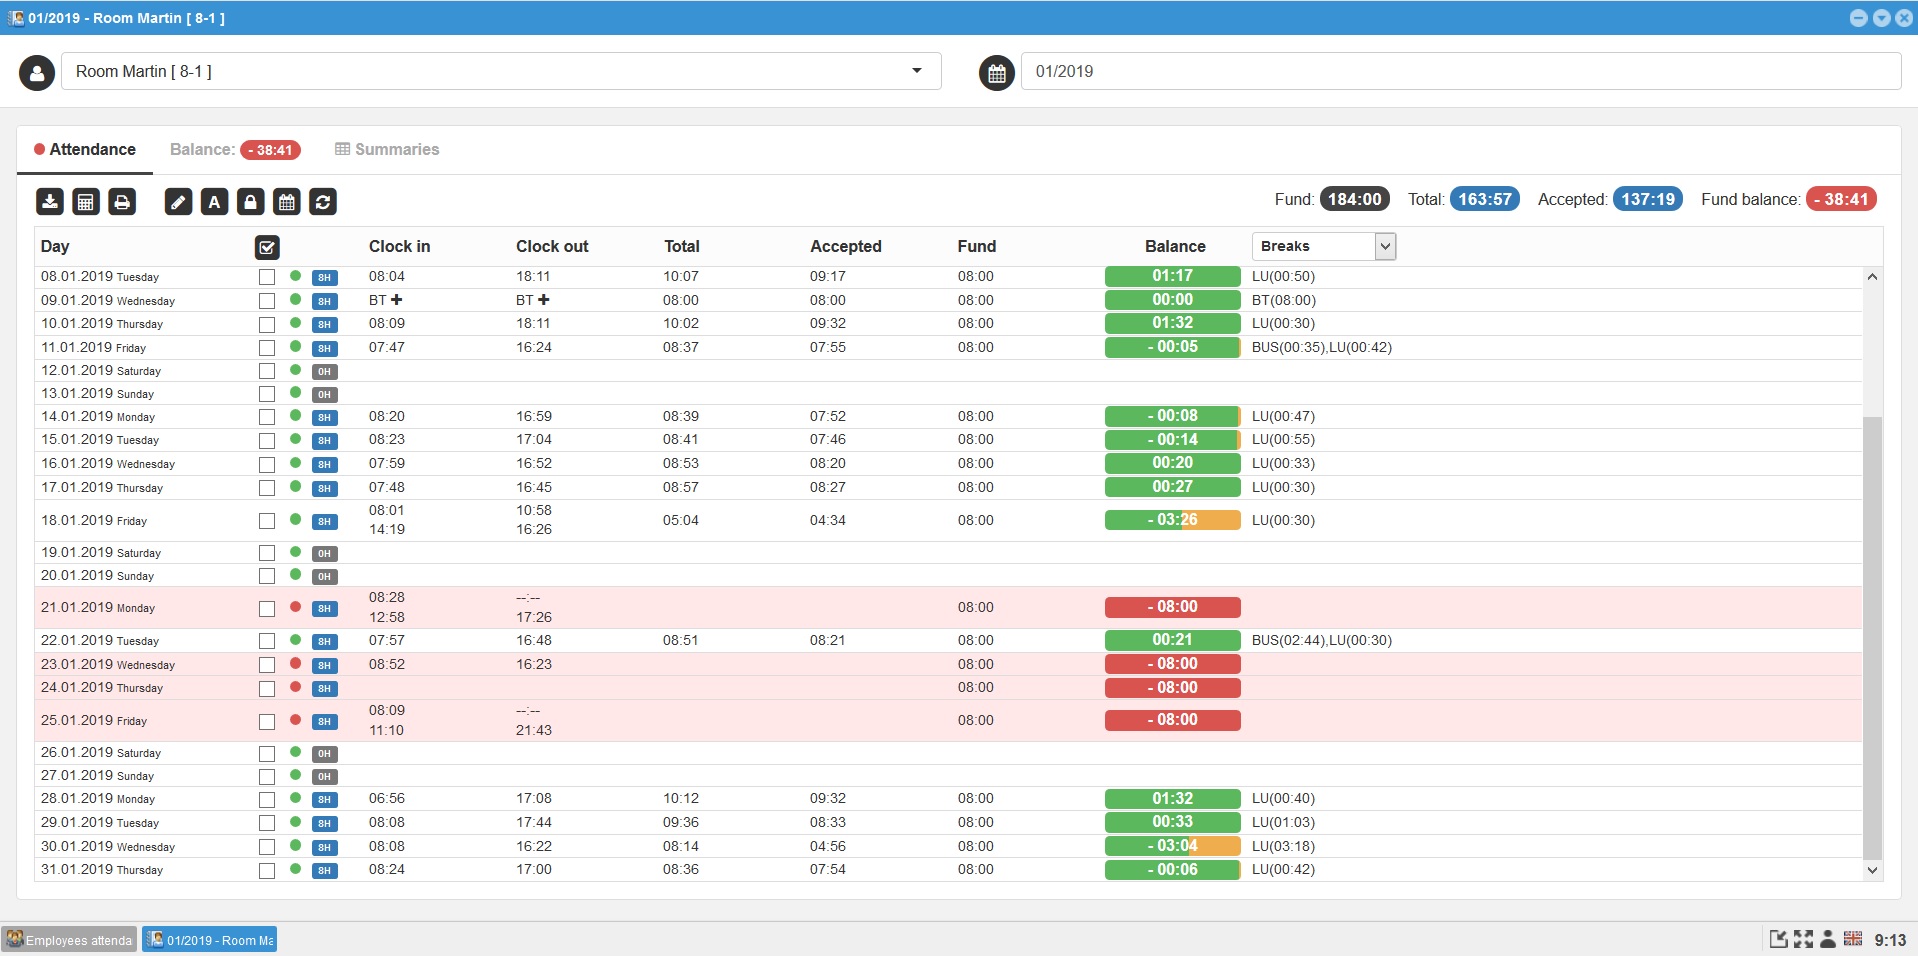1918x956 pixels.
Task: Click the table icon next to Summaries
Action: point(342,149)
